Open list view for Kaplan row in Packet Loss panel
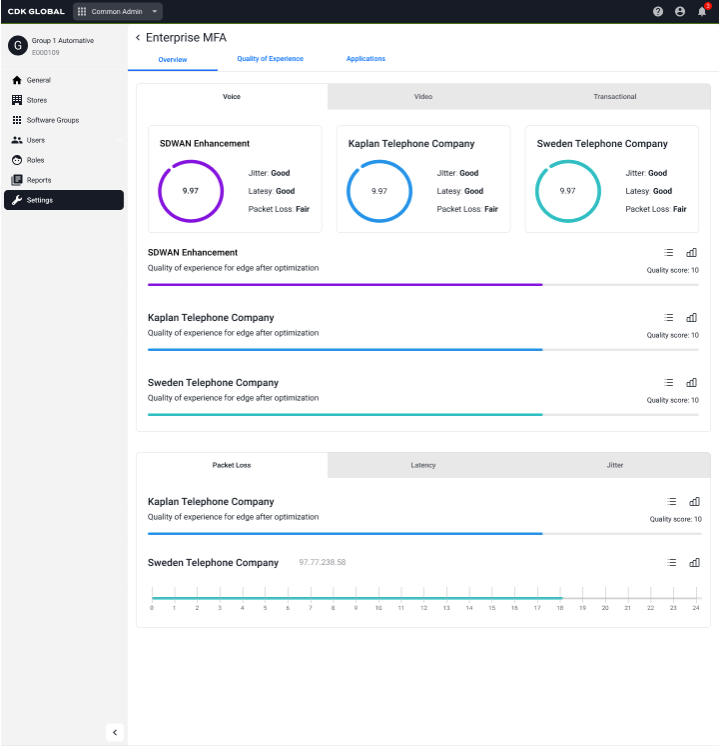The height and width of the screenshot is (746, 720). [671, 501]
